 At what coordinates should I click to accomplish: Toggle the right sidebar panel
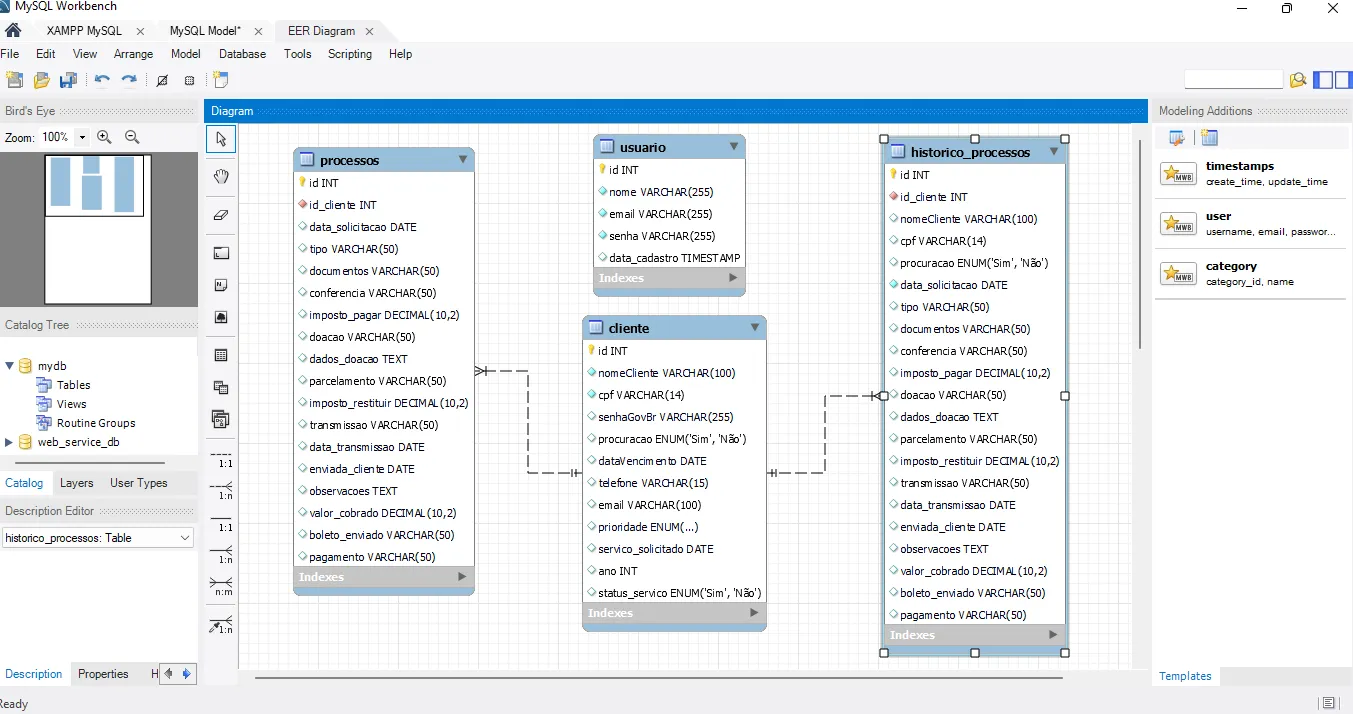click(x=1342, y=80)
